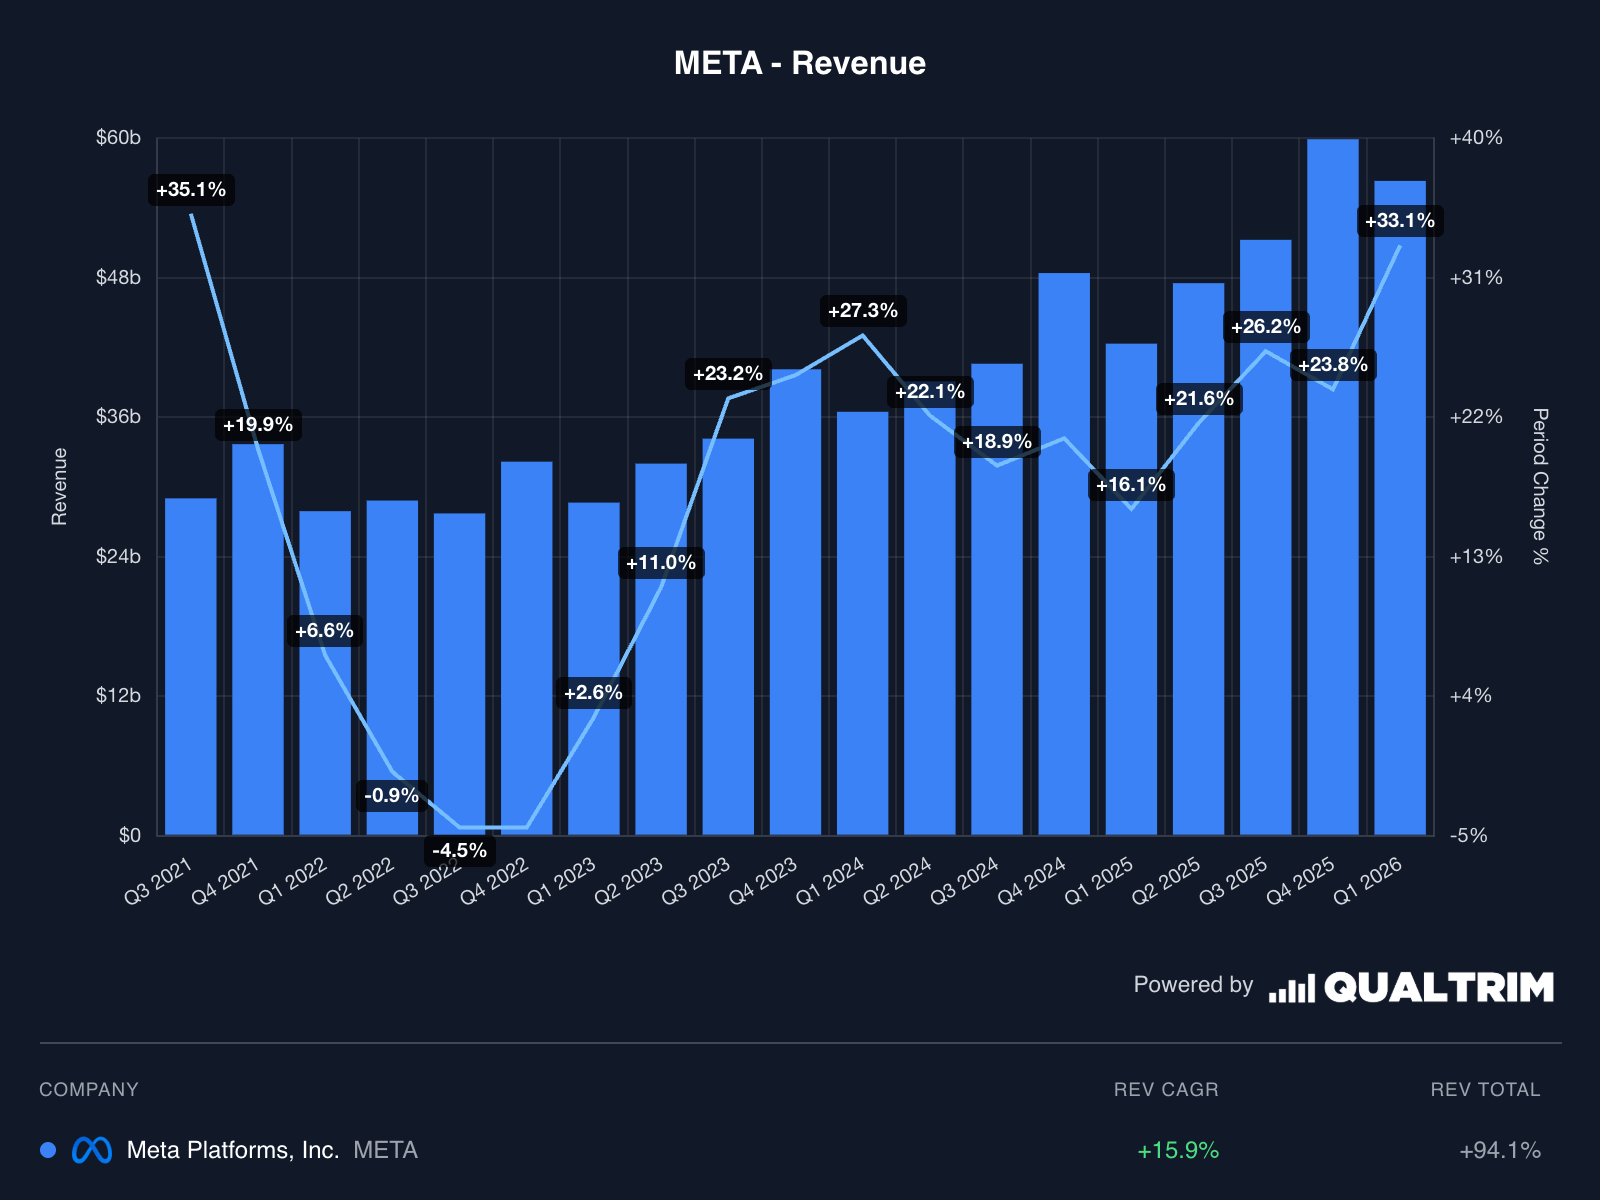
Task: Click the chart title META - Revenue
Action: click(800, 63)
